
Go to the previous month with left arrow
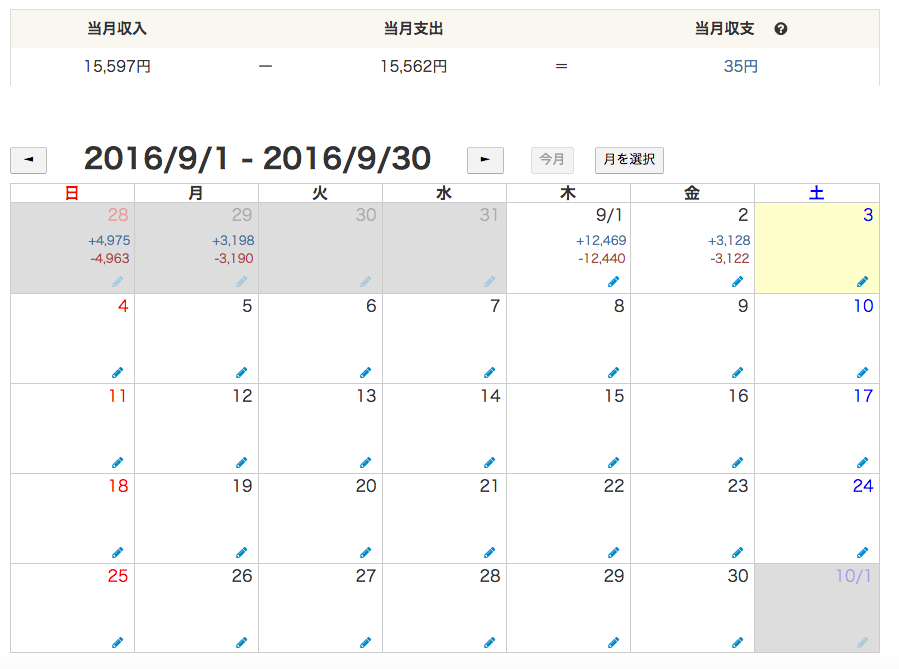[x=29, y=160]
